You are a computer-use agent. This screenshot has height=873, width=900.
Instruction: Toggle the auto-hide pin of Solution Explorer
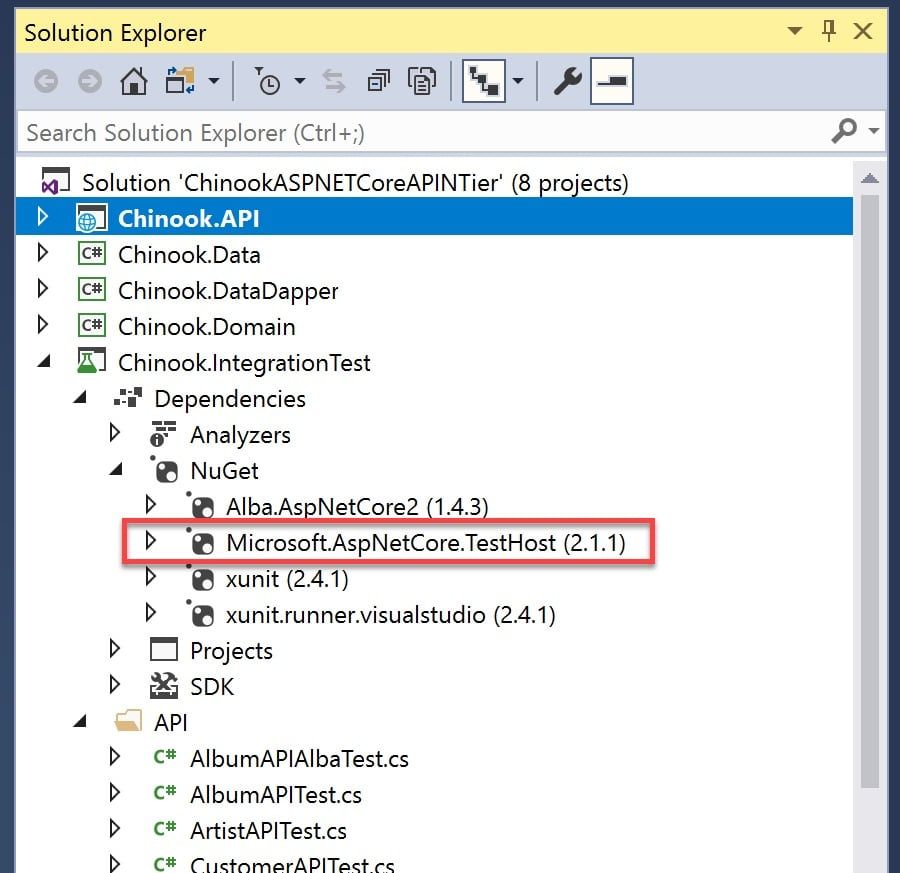coord(828,30)
